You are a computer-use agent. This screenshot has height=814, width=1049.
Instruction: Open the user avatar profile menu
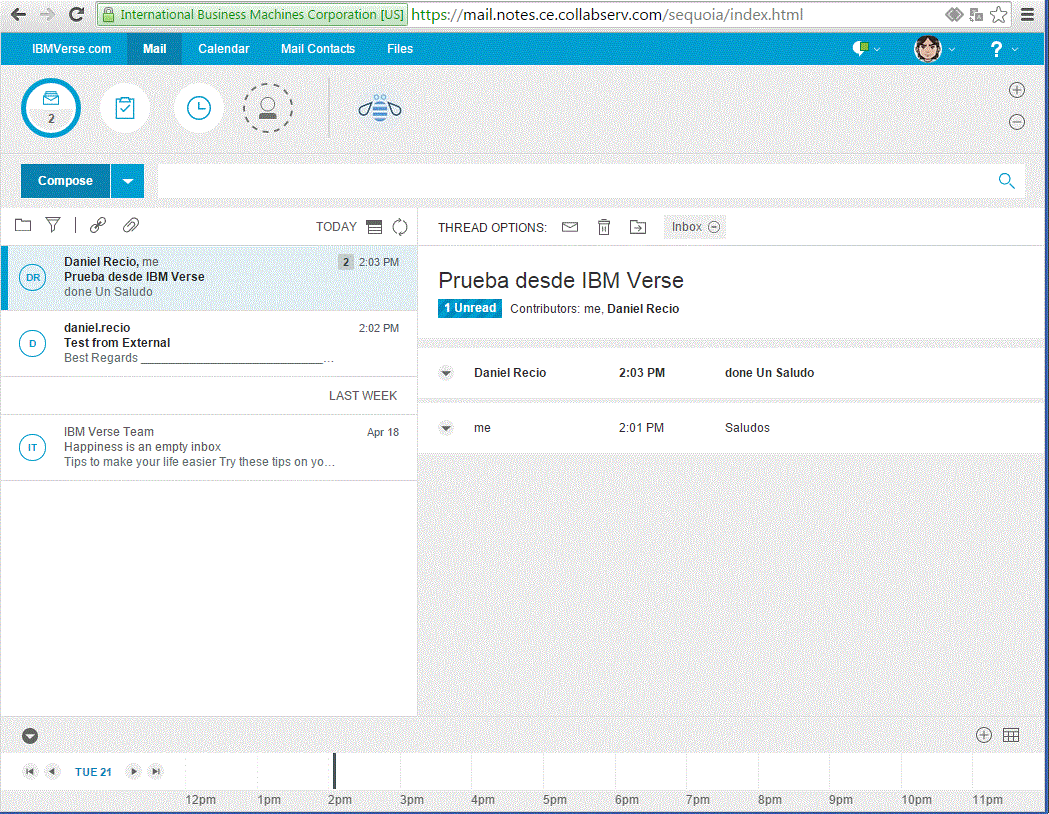tap(928, 49)
